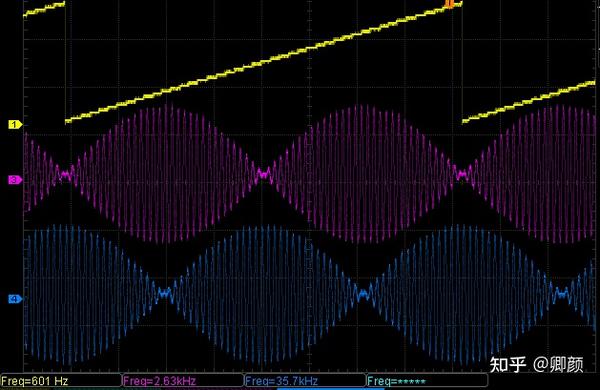The image size is (600, 390).
Task: Click the leftmost null of magenta waveform
Action: (66, 175)
